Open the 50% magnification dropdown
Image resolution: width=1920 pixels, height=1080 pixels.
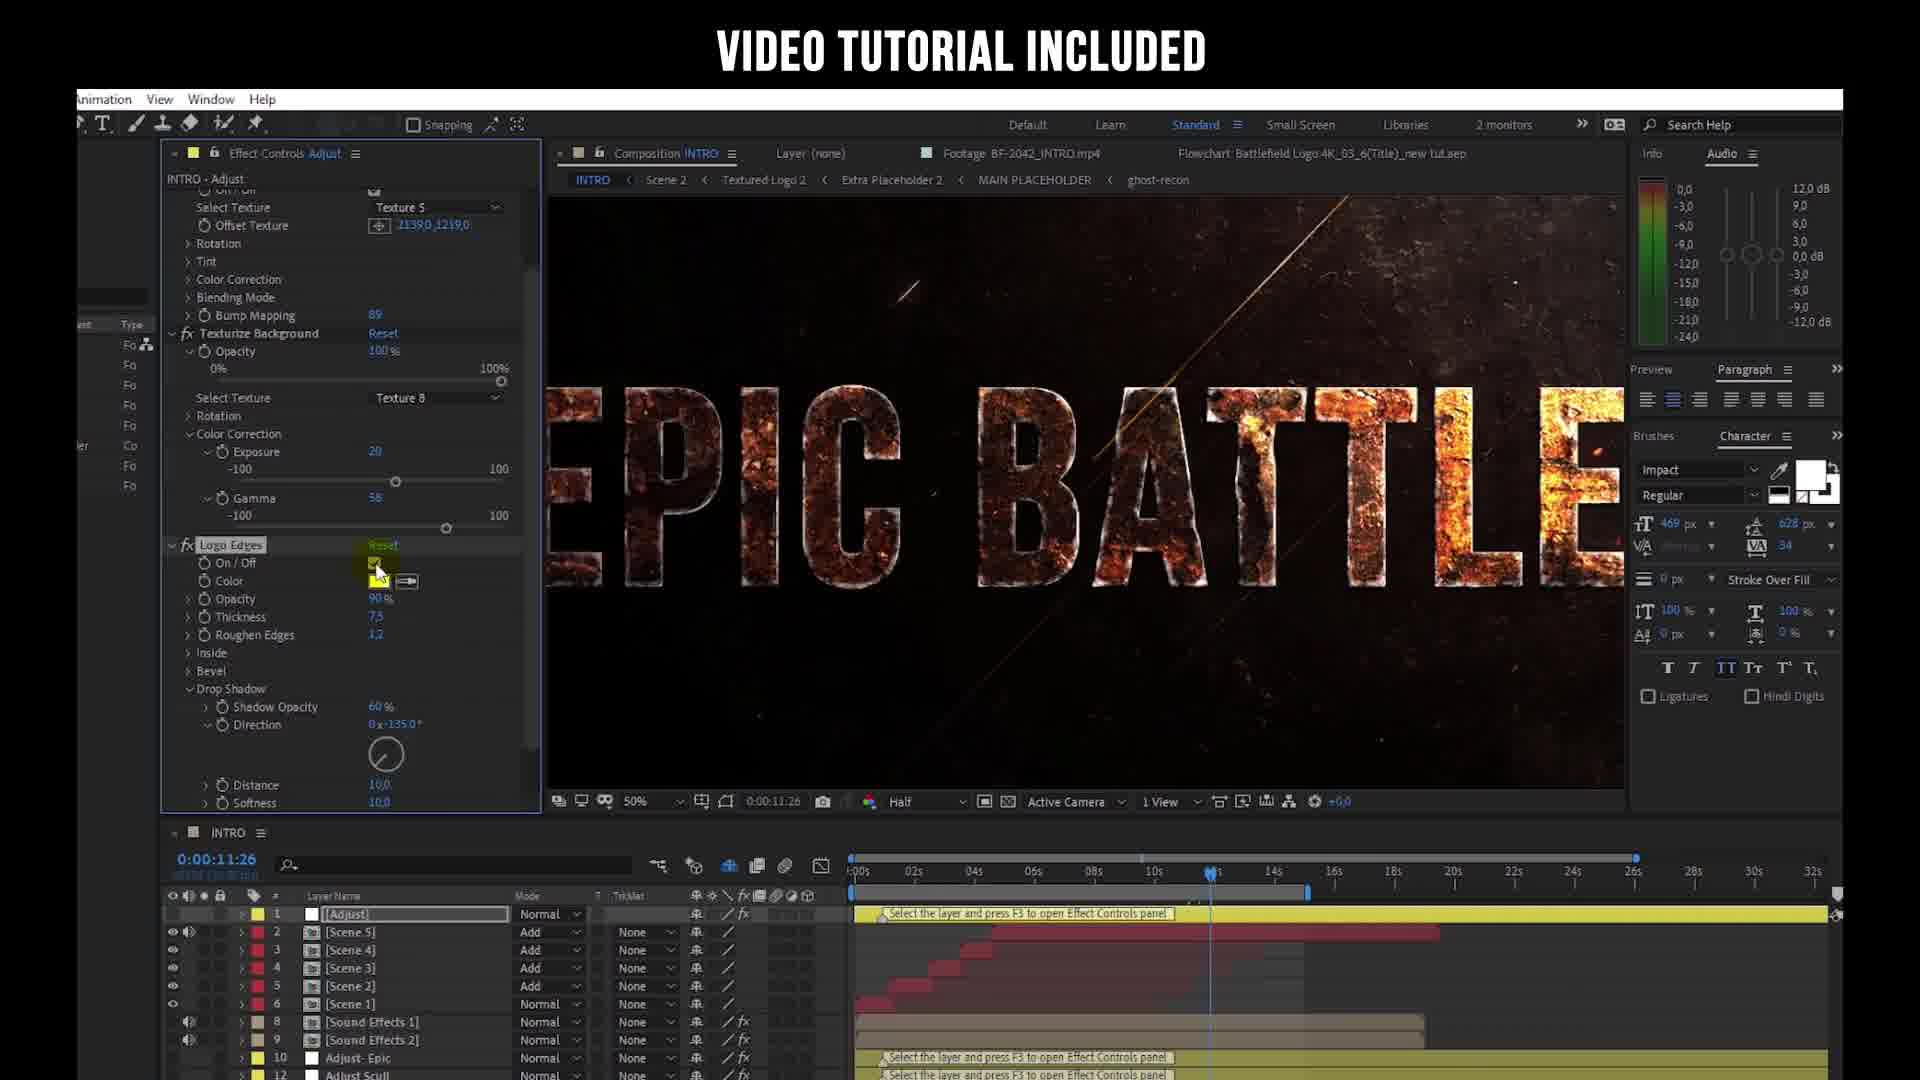[x=653, y=802]
